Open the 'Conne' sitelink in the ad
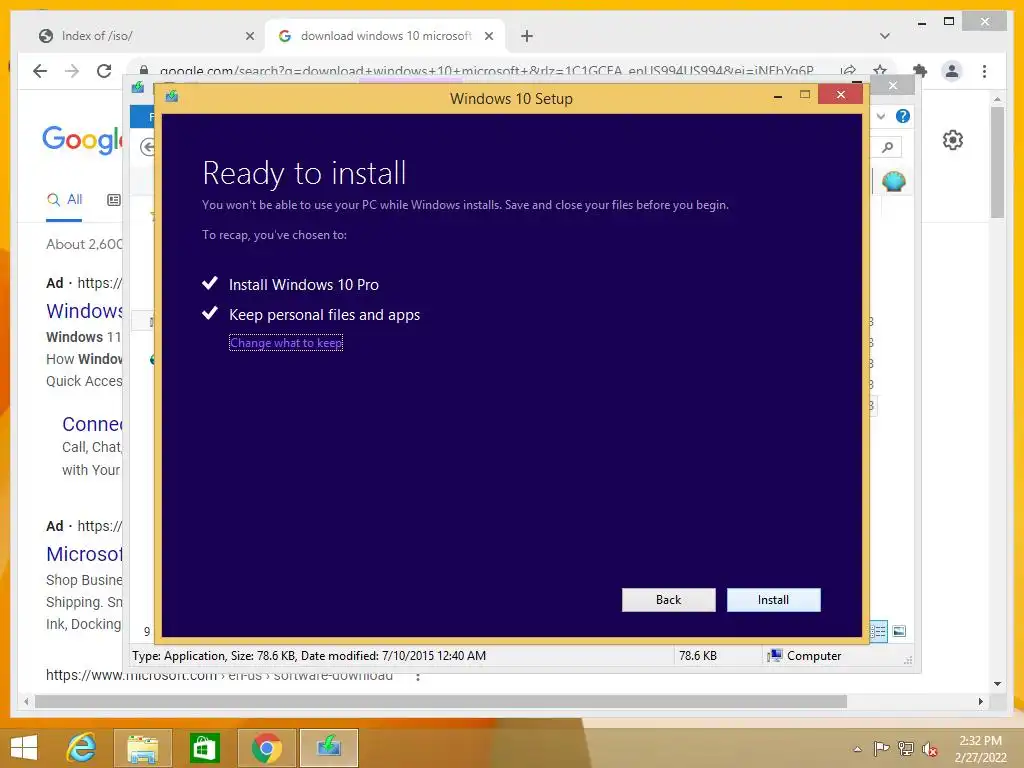This screenshot has height=768, width=1024. click(92, 424)
